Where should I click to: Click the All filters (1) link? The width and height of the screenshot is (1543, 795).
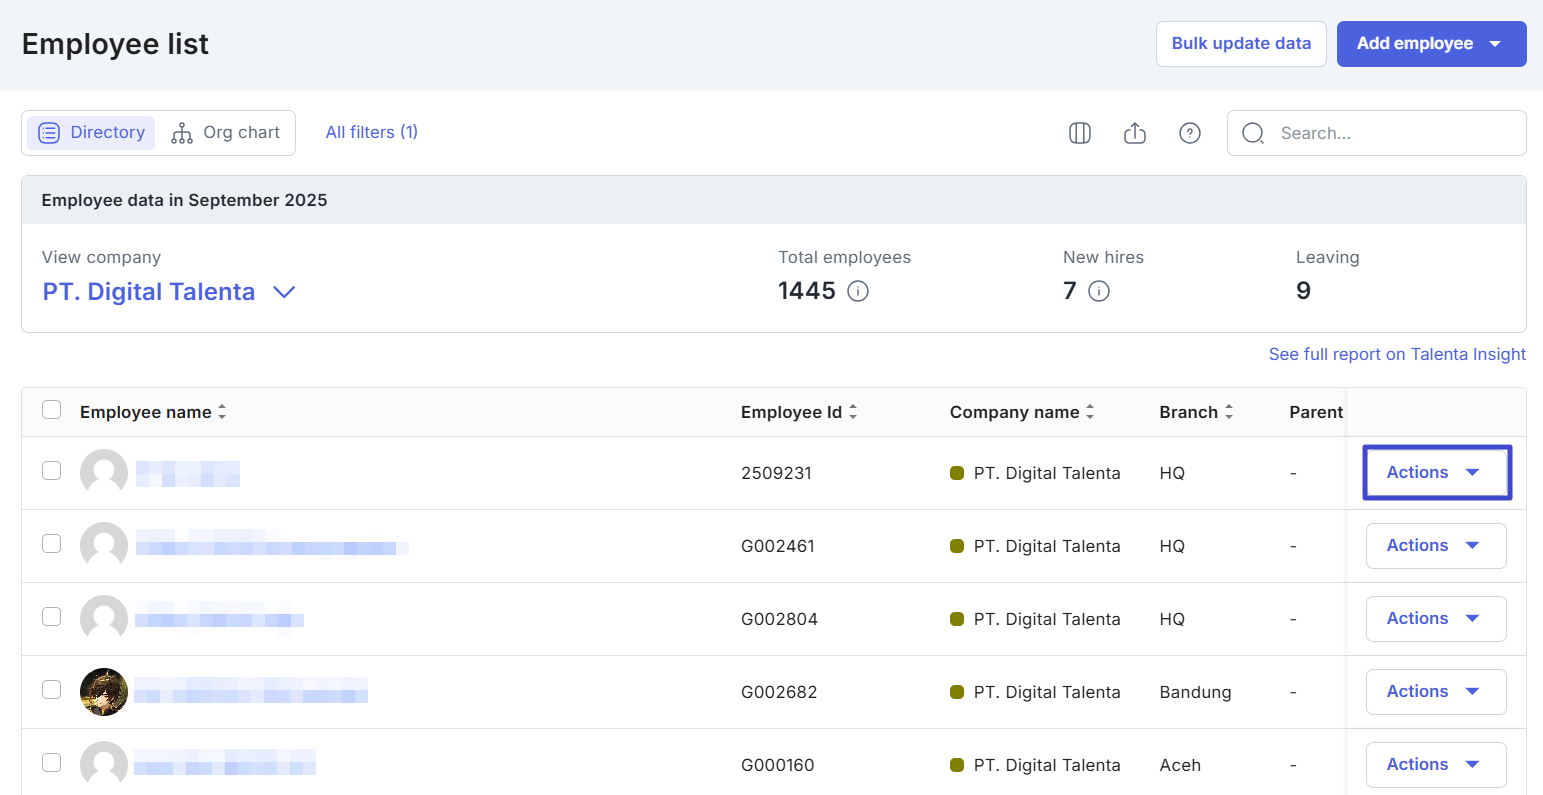(372, 132)
